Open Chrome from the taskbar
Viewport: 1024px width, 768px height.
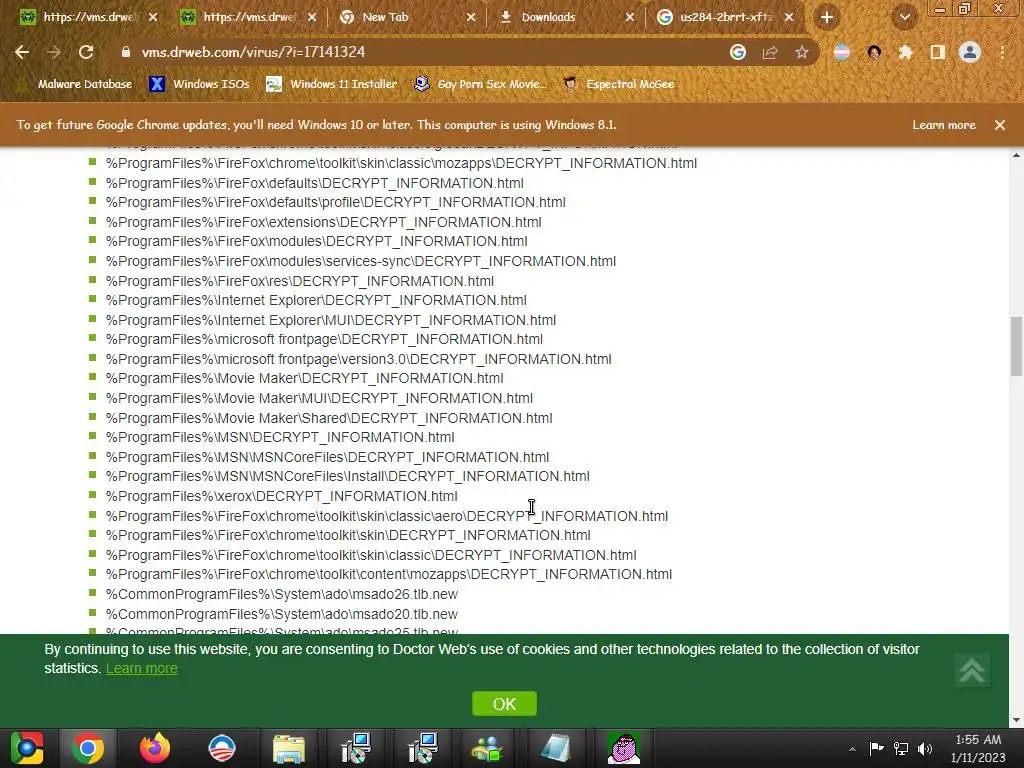(x=88, y=748)
